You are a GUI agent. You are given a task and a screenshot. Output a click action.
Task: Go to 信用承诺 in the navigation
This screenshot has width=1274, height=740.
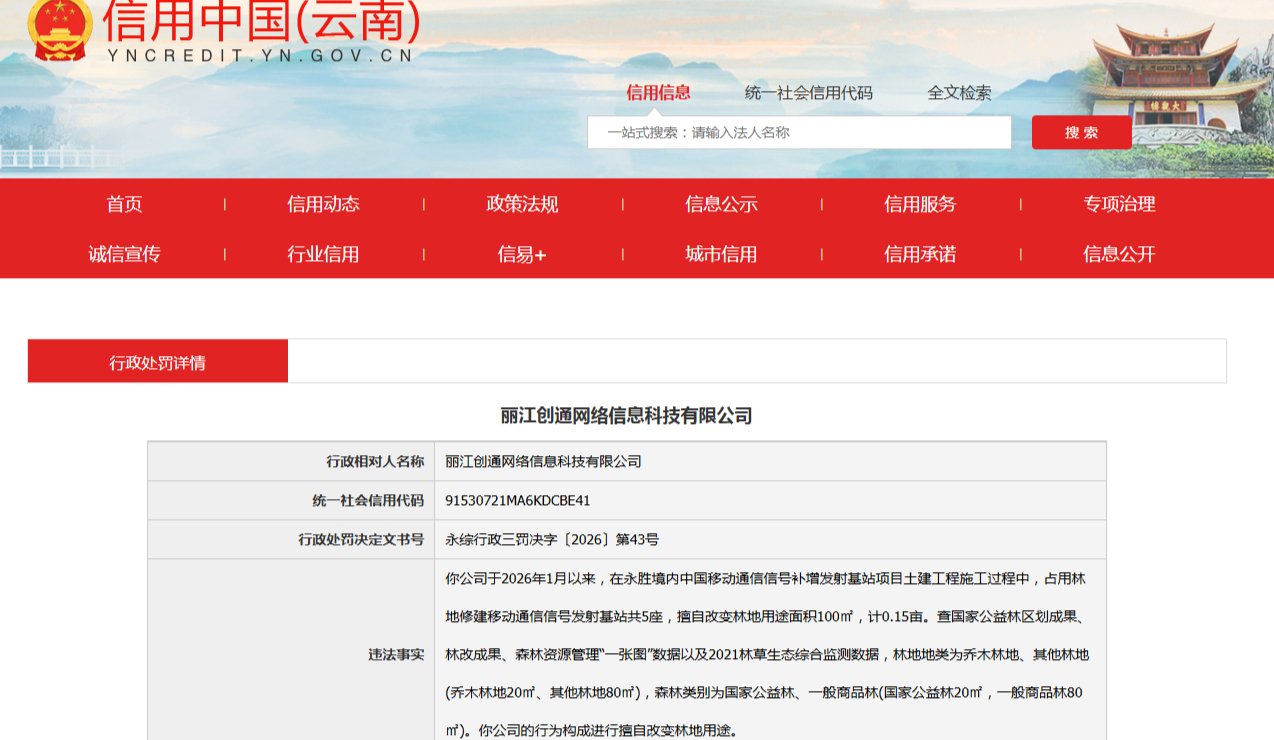coord(920,254)
